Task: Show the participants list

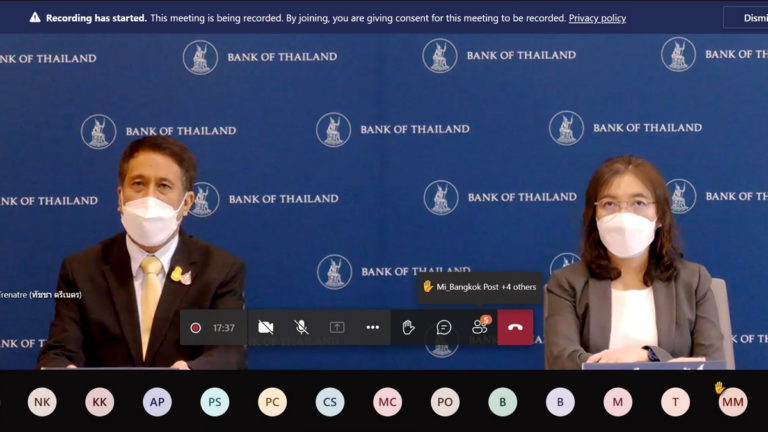Action: point(480,326)
